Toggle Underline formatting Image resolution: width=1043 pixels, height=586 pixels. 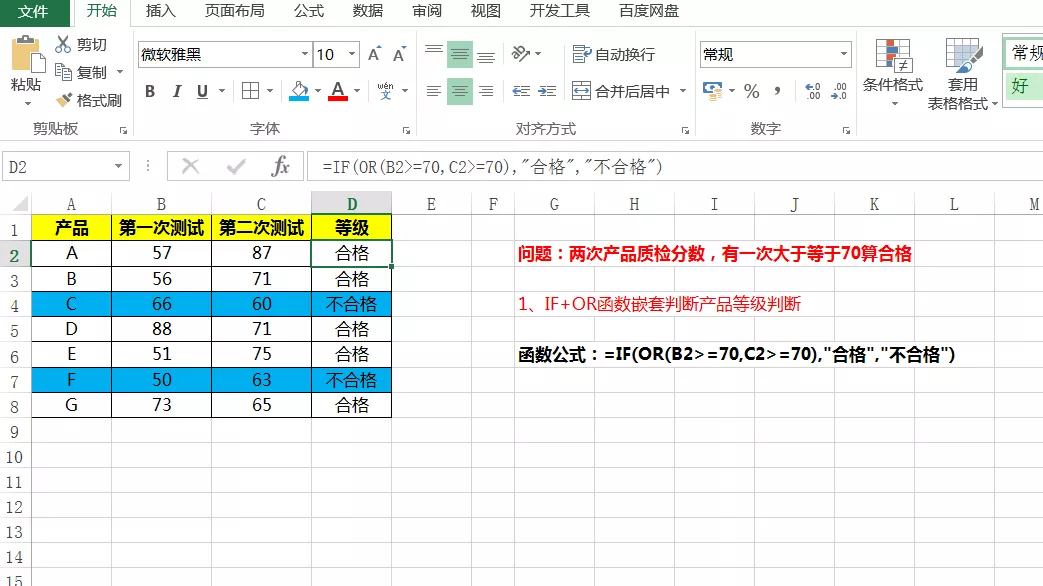pos(202,91)
